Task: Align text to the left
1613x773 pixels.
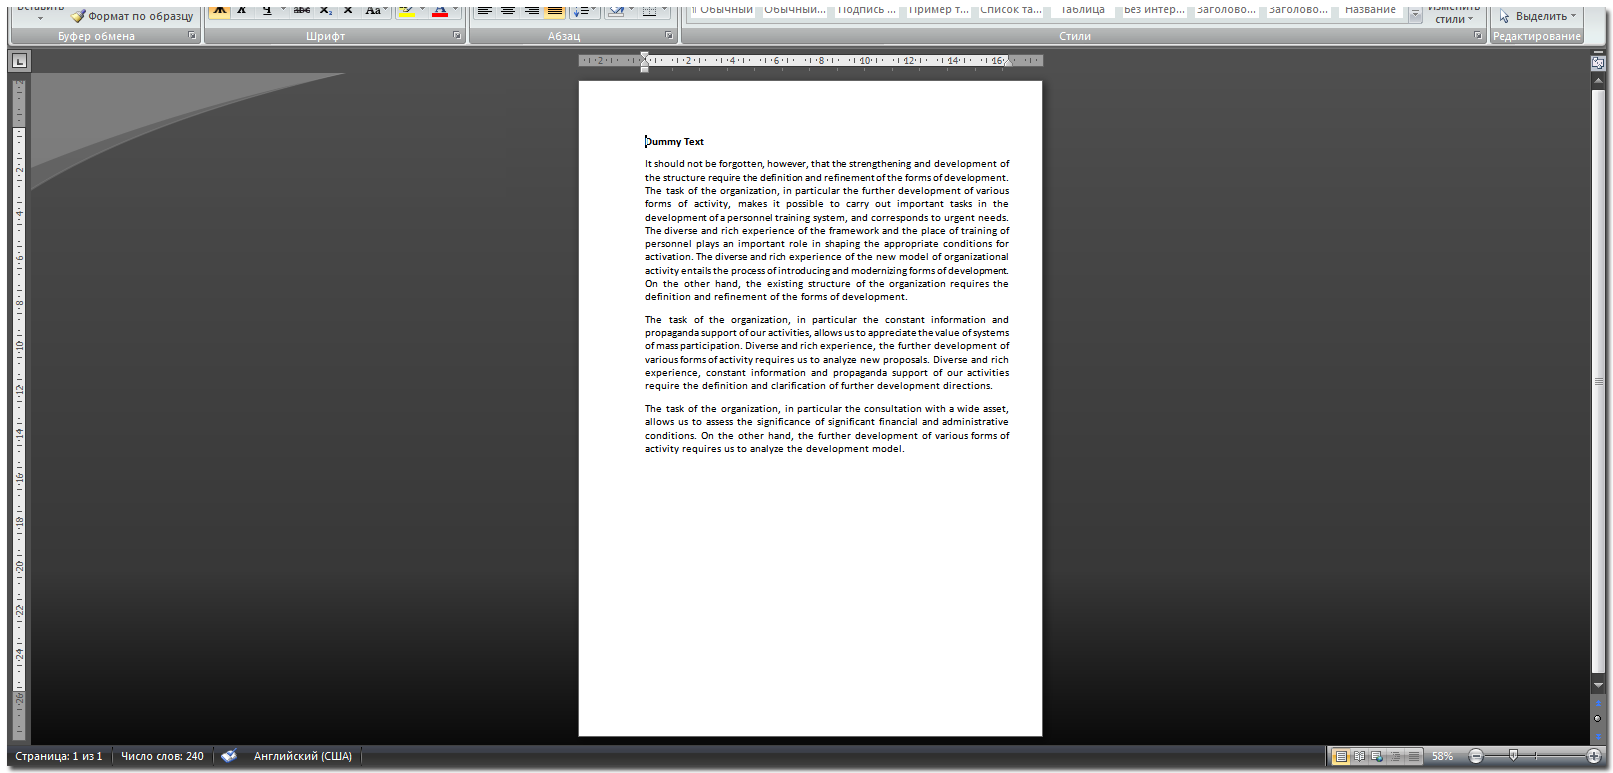Action: (484, 10)
